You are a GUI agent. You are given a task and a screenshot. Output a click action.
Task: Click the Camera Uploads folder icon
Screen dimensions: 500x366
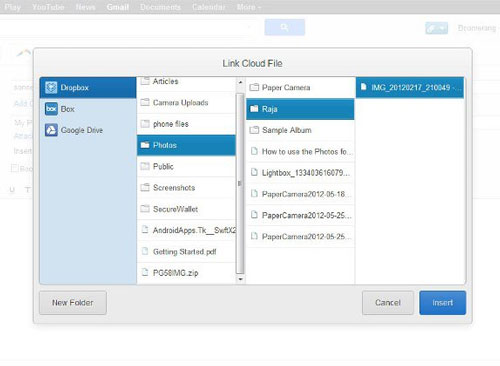[145, 102]
